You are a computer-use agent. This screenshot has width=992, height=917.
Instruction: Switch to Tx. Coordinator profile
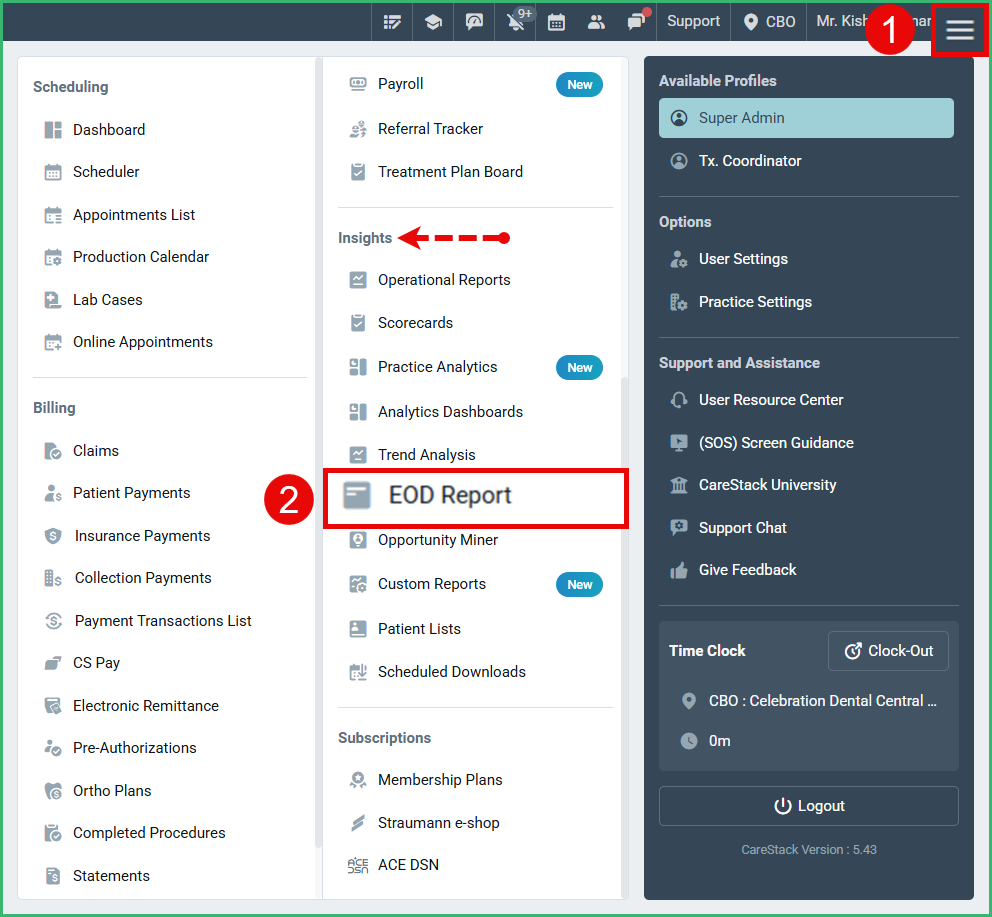pyautogui.click(x=750, y=161)
